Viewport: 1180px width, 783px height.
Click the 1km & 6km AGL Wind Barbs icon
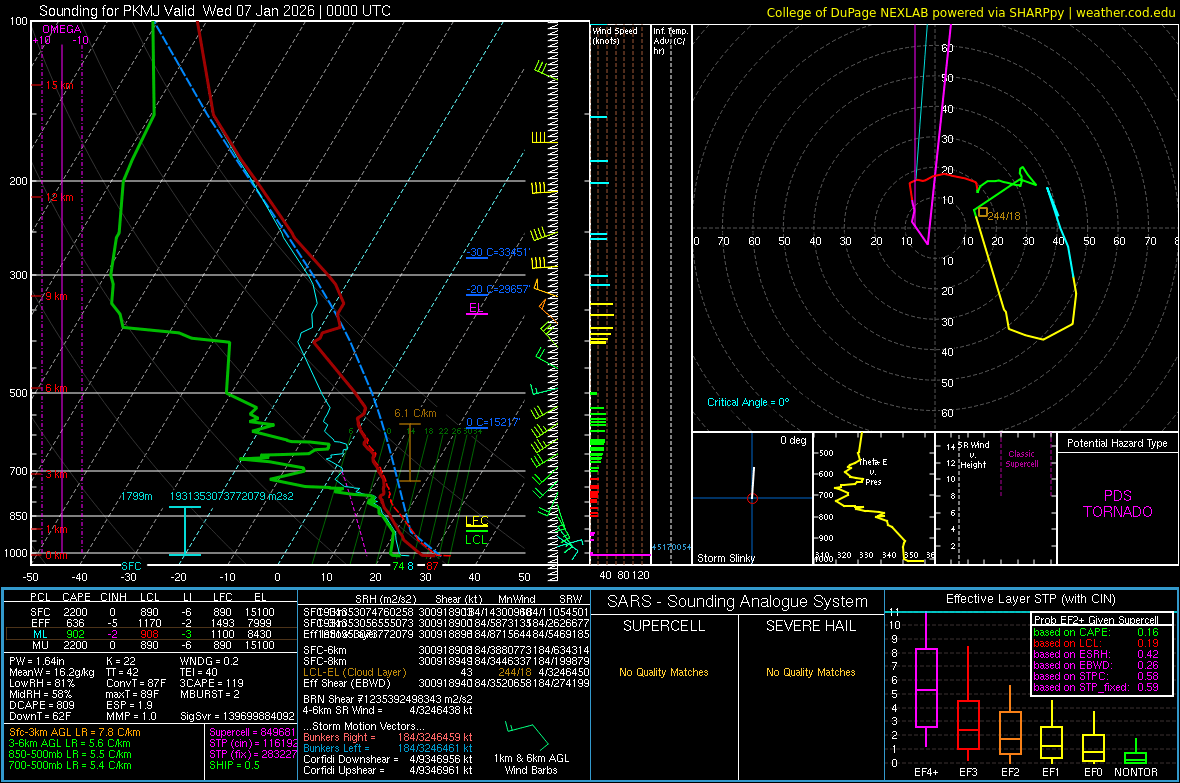coord(530,736)
